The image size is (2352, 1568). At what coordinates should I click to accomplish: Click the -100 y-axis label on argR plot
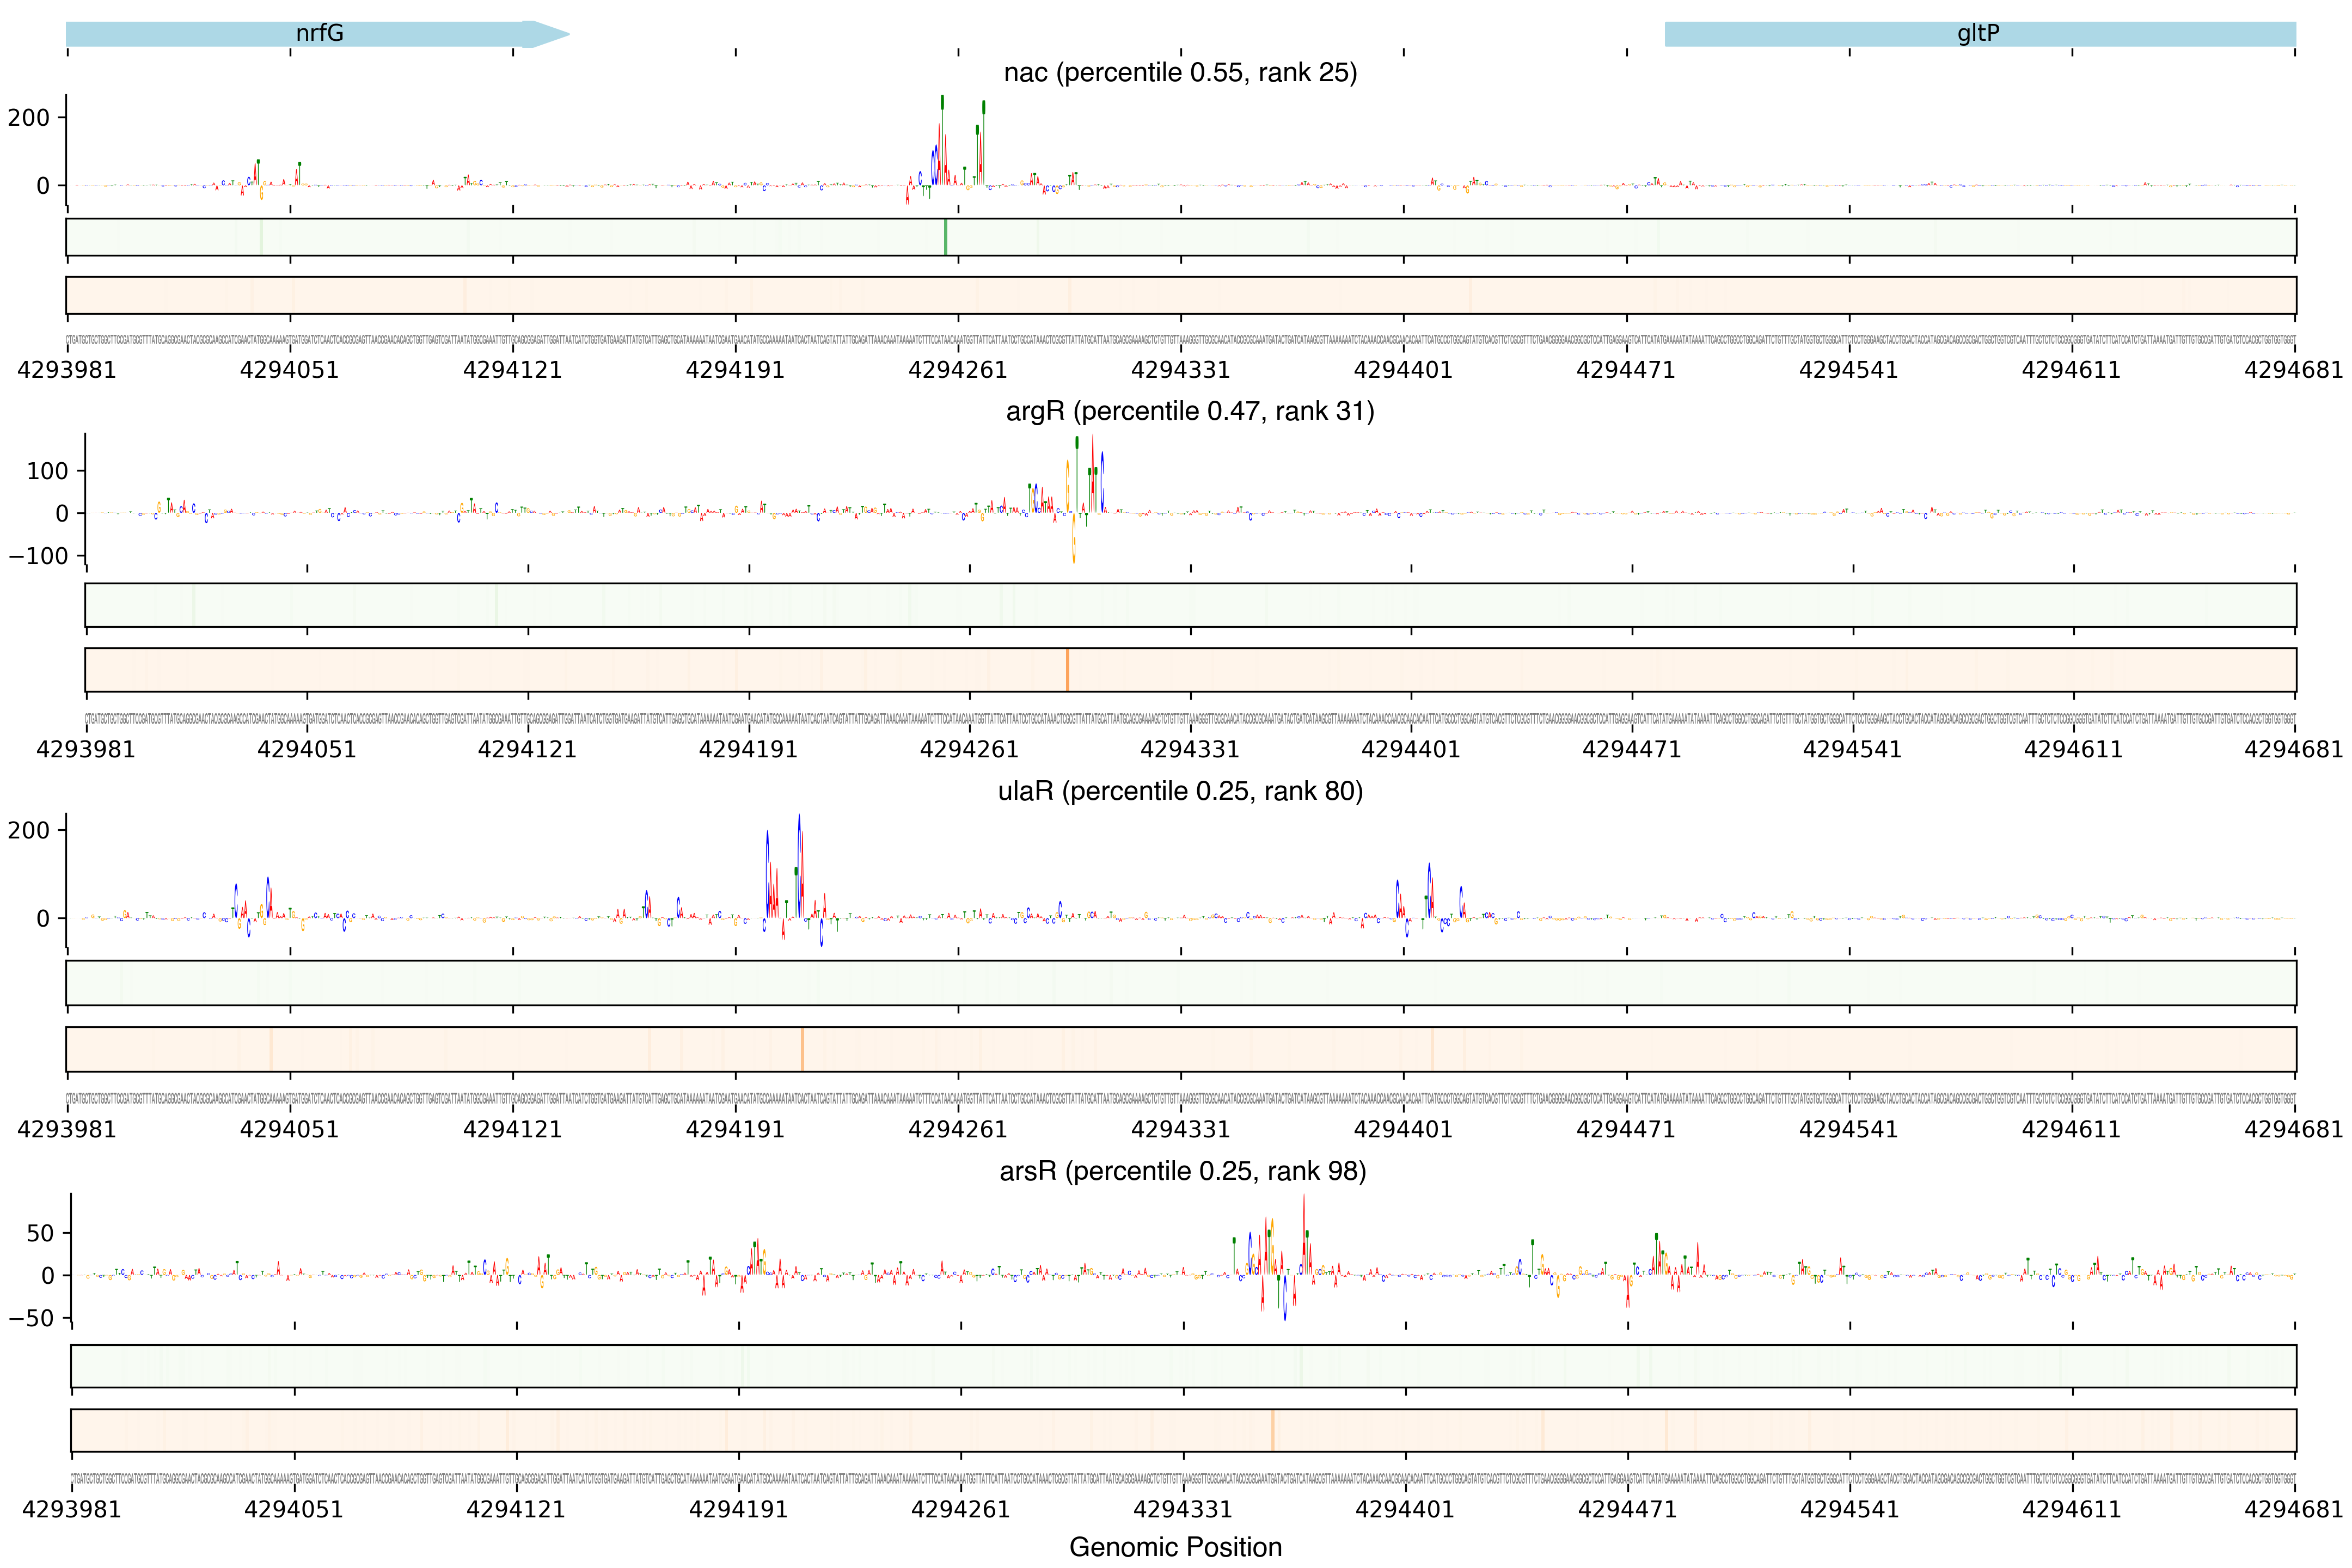click(39, 556)
